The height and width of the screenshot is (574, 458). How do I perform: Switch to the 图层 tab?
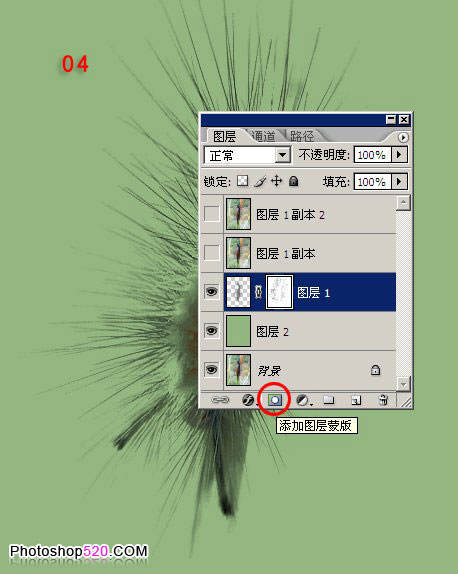[224, 137]
